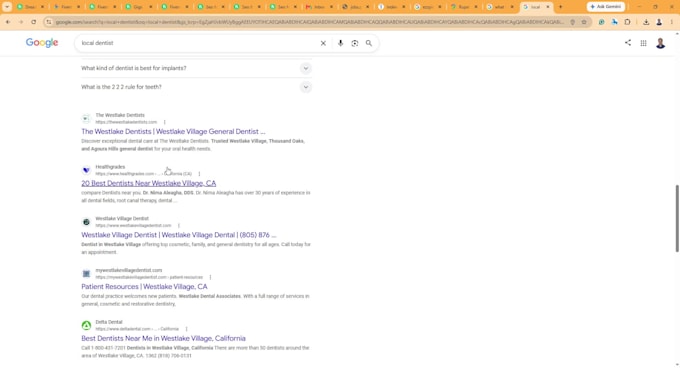Click the Westlake Village Dentist favicon

pyautogui.click(x=86, y=222)
